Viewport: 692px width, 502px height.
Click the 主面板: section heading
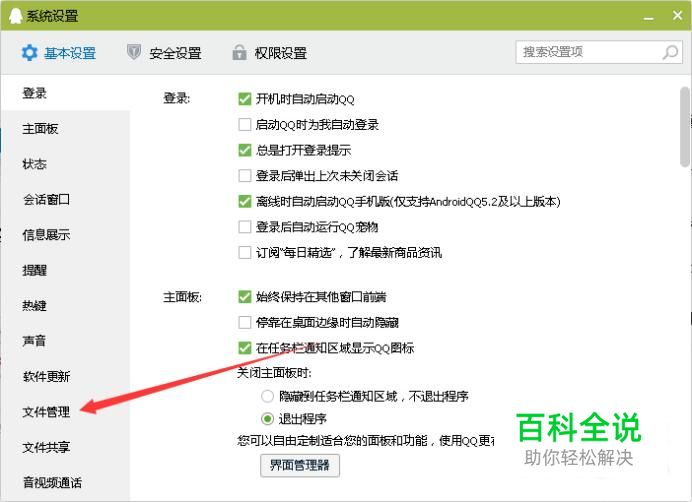click(182, 297)
